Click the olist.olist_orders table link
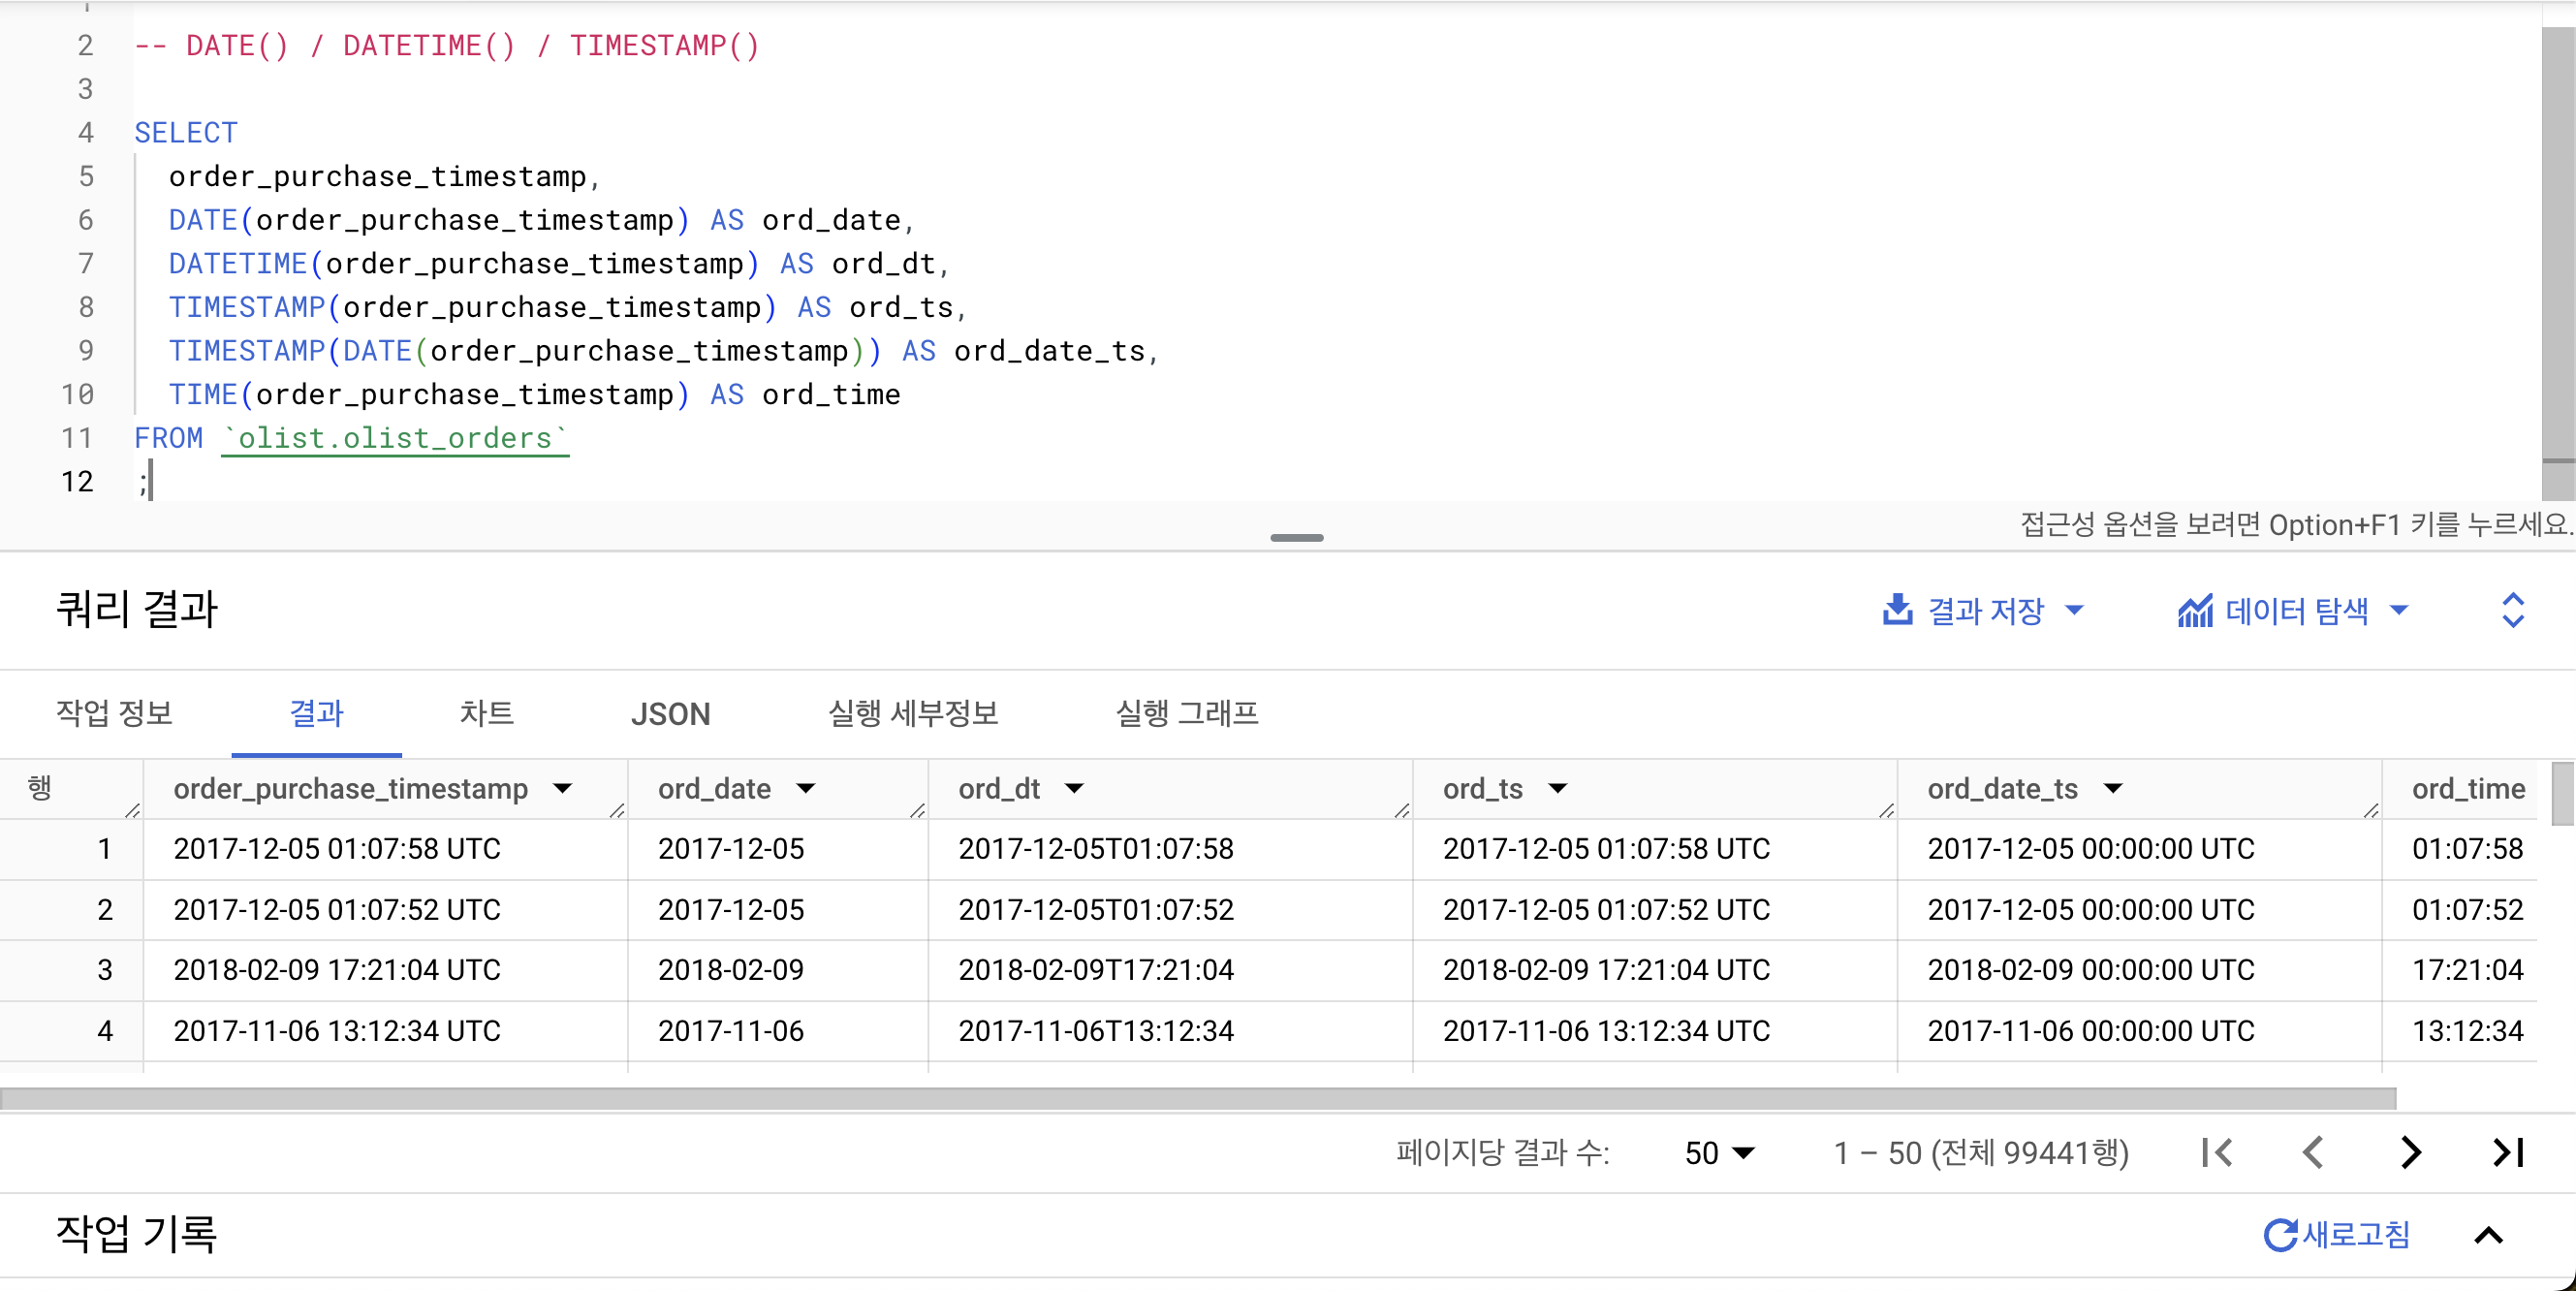Image resolution: width=2576 pixels, height=1291 pixels. point(395,438)
